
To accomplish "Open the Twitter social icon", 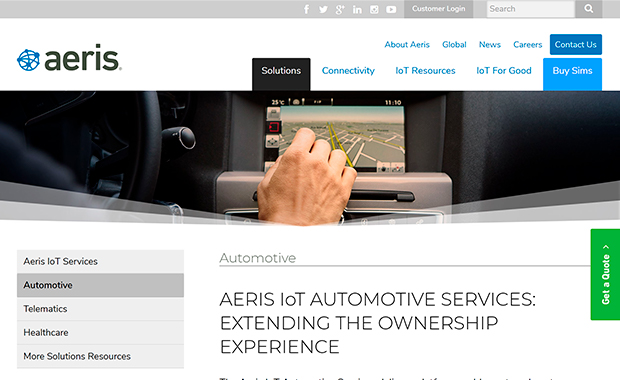I will click(323, 9).
